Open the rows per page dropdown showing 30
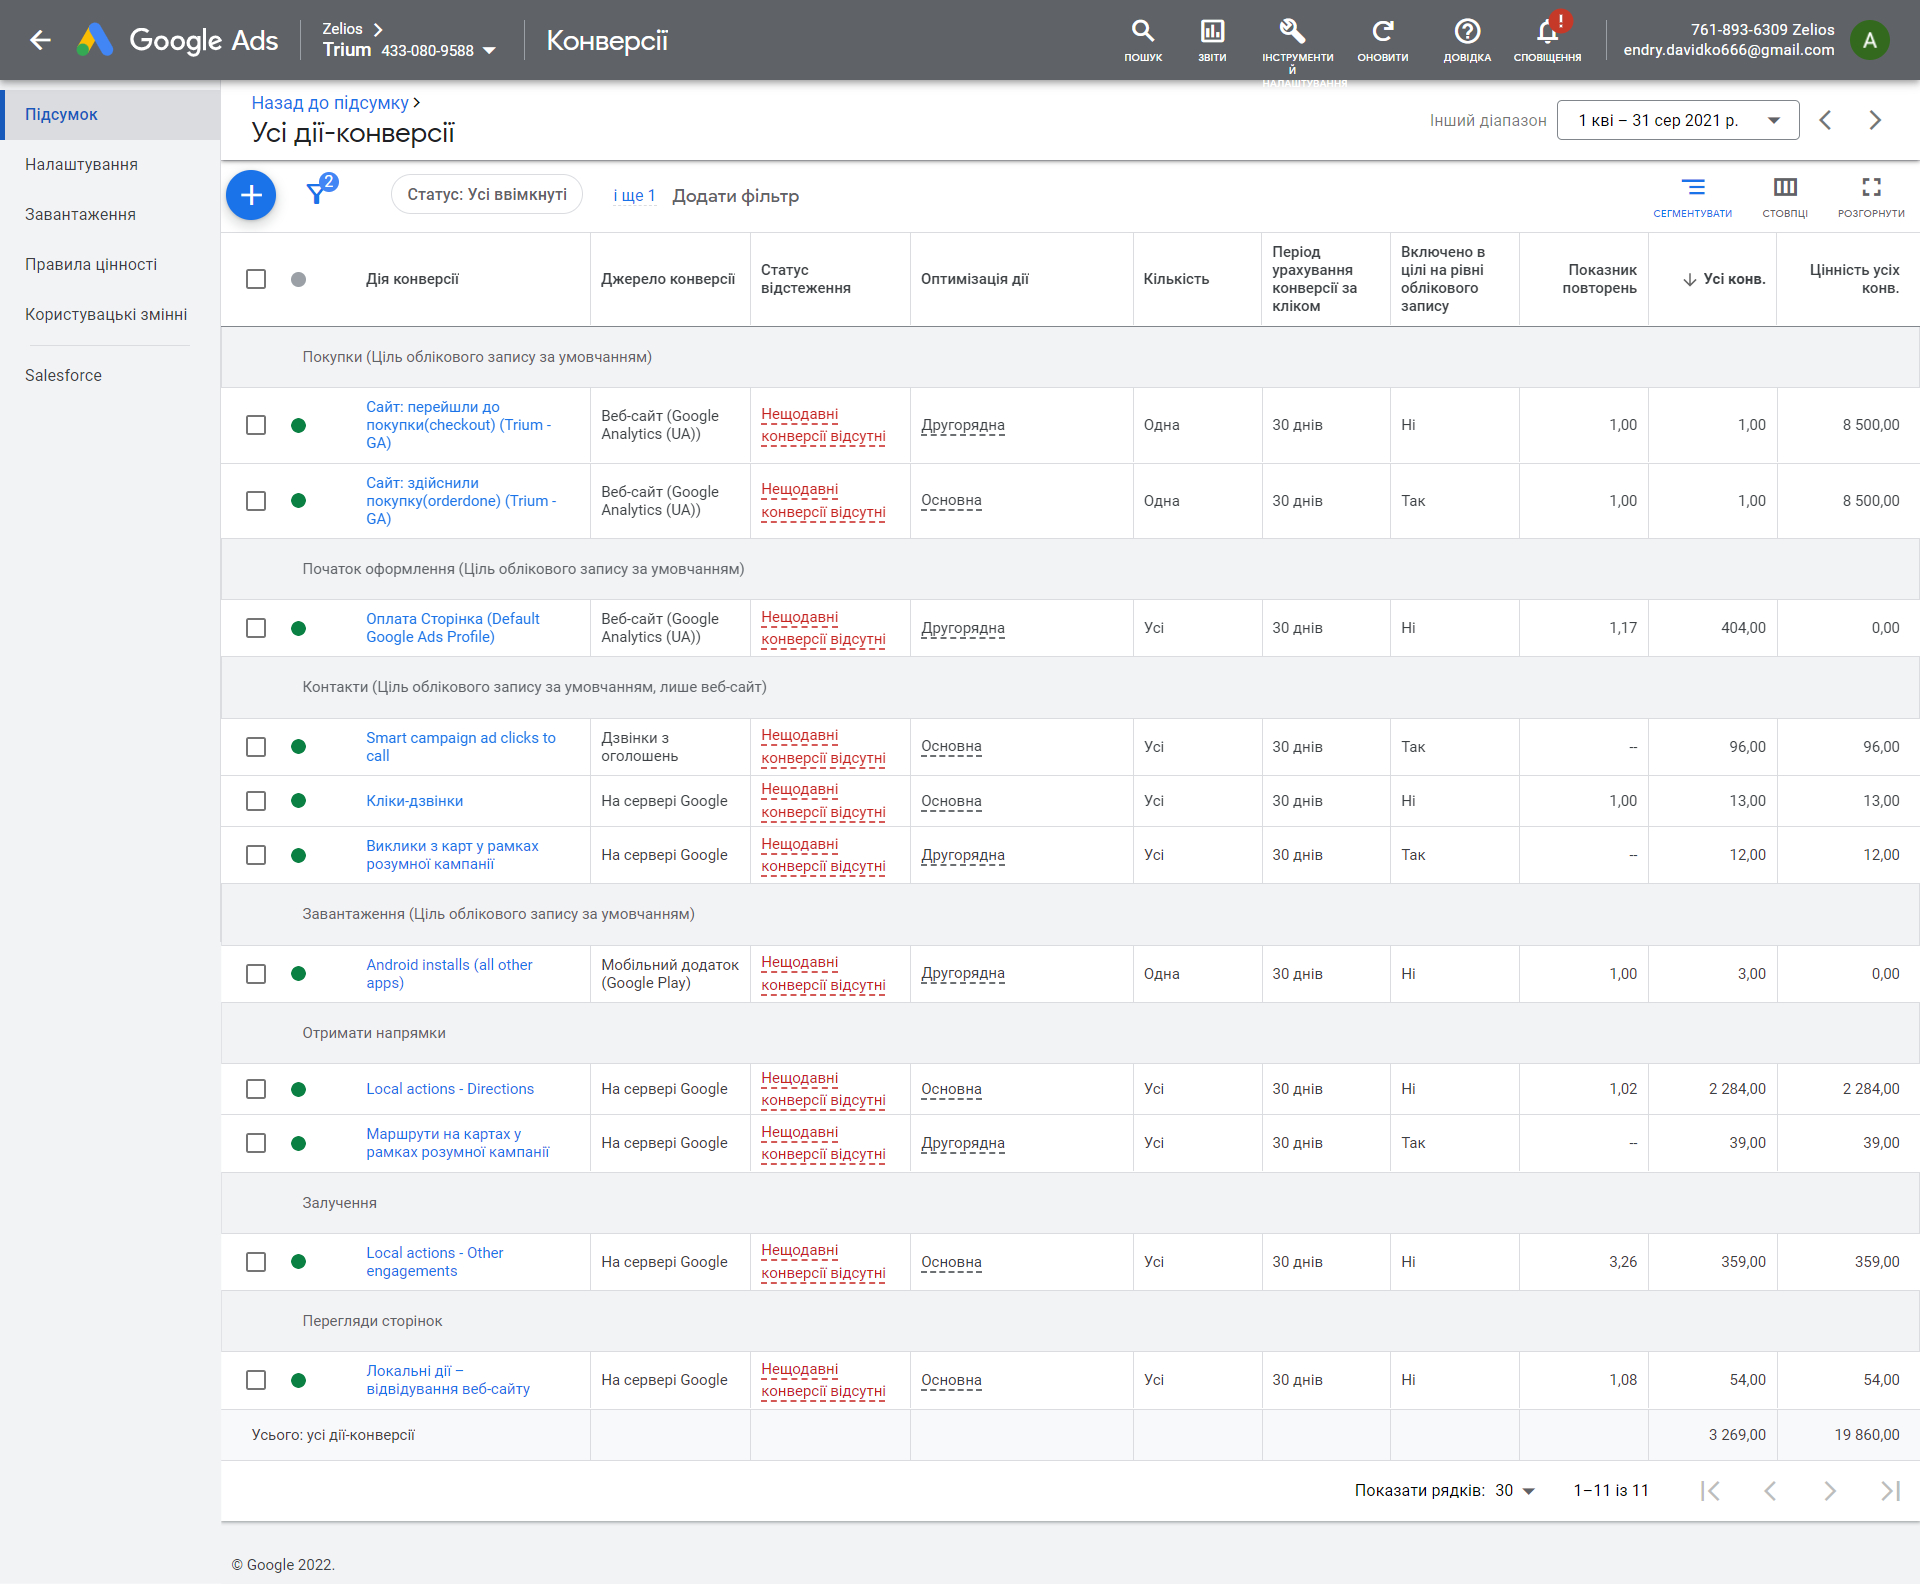This screenshot has height=1584, width=1920. click(1515, 1490)
